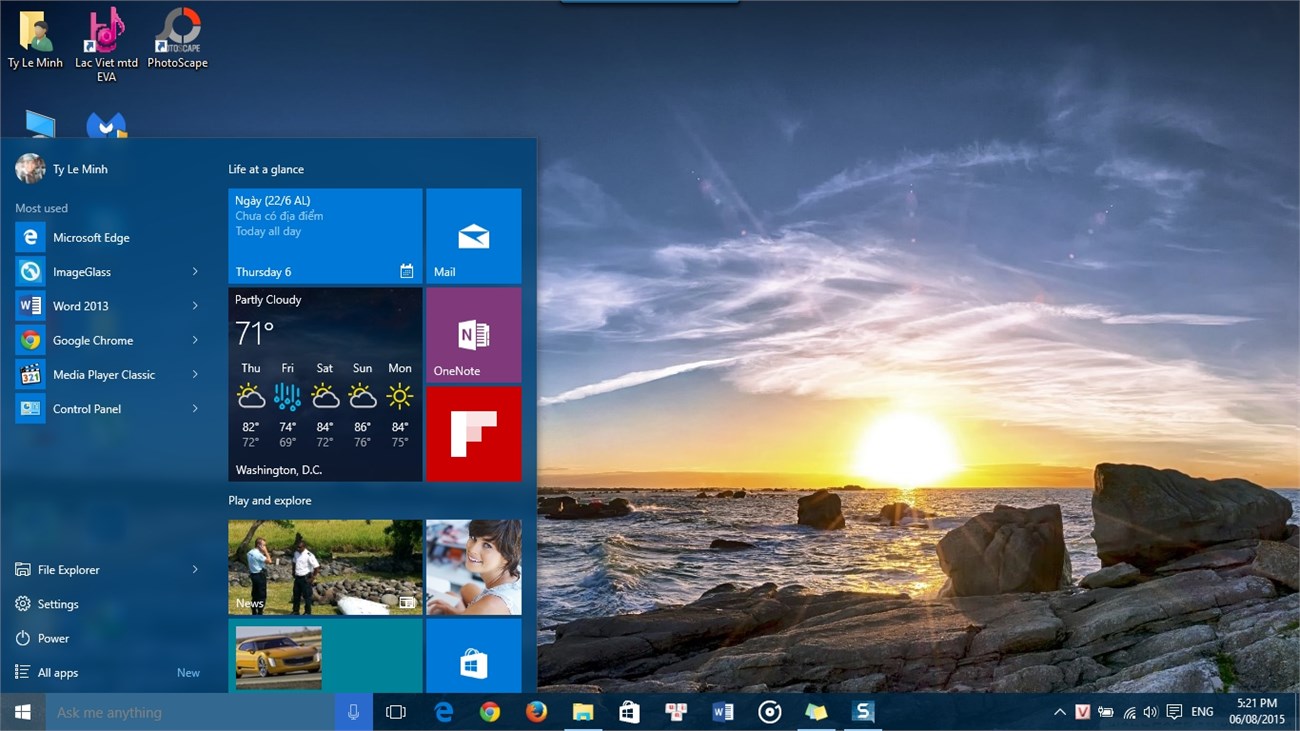
Task: Open the Weather tile for Washington, D.C.
Action: 325,385
